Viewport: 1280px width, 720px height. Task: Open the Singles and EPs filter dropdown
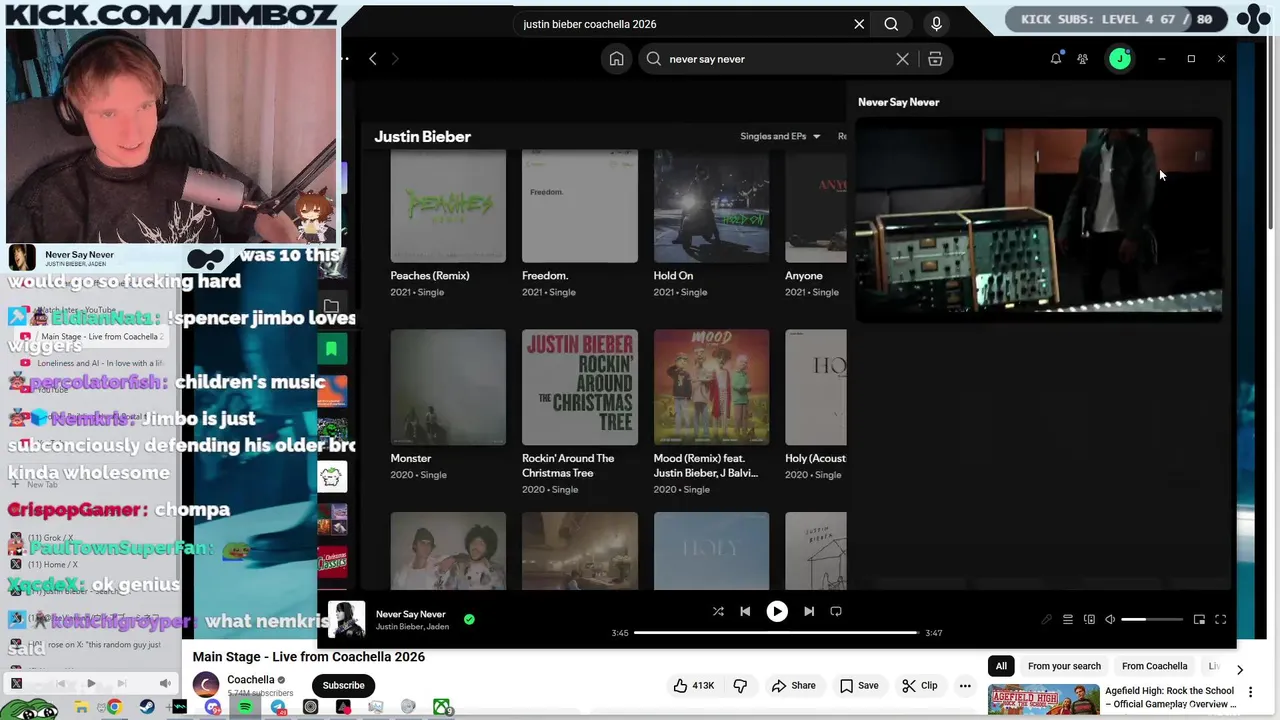pyautogui.click(x=780, y=136)
